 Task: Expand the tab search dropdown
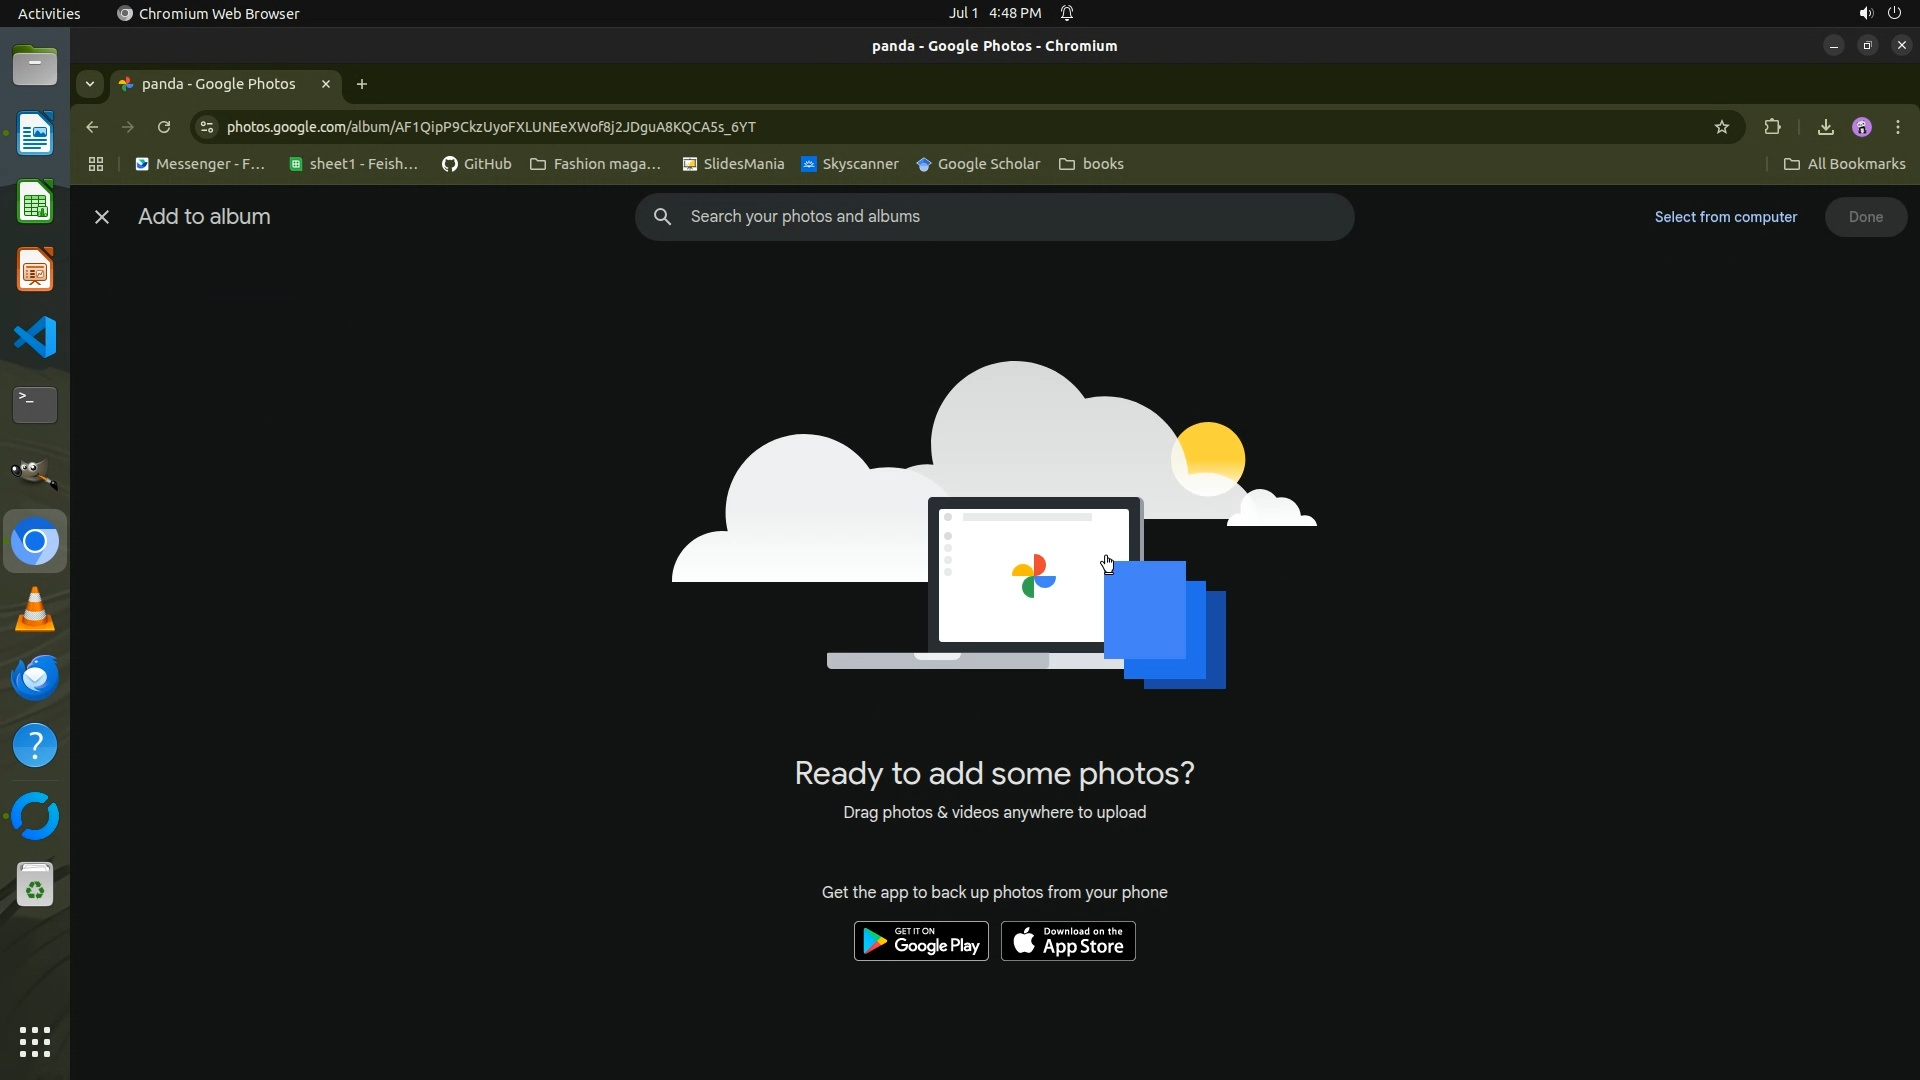point(90,84)
